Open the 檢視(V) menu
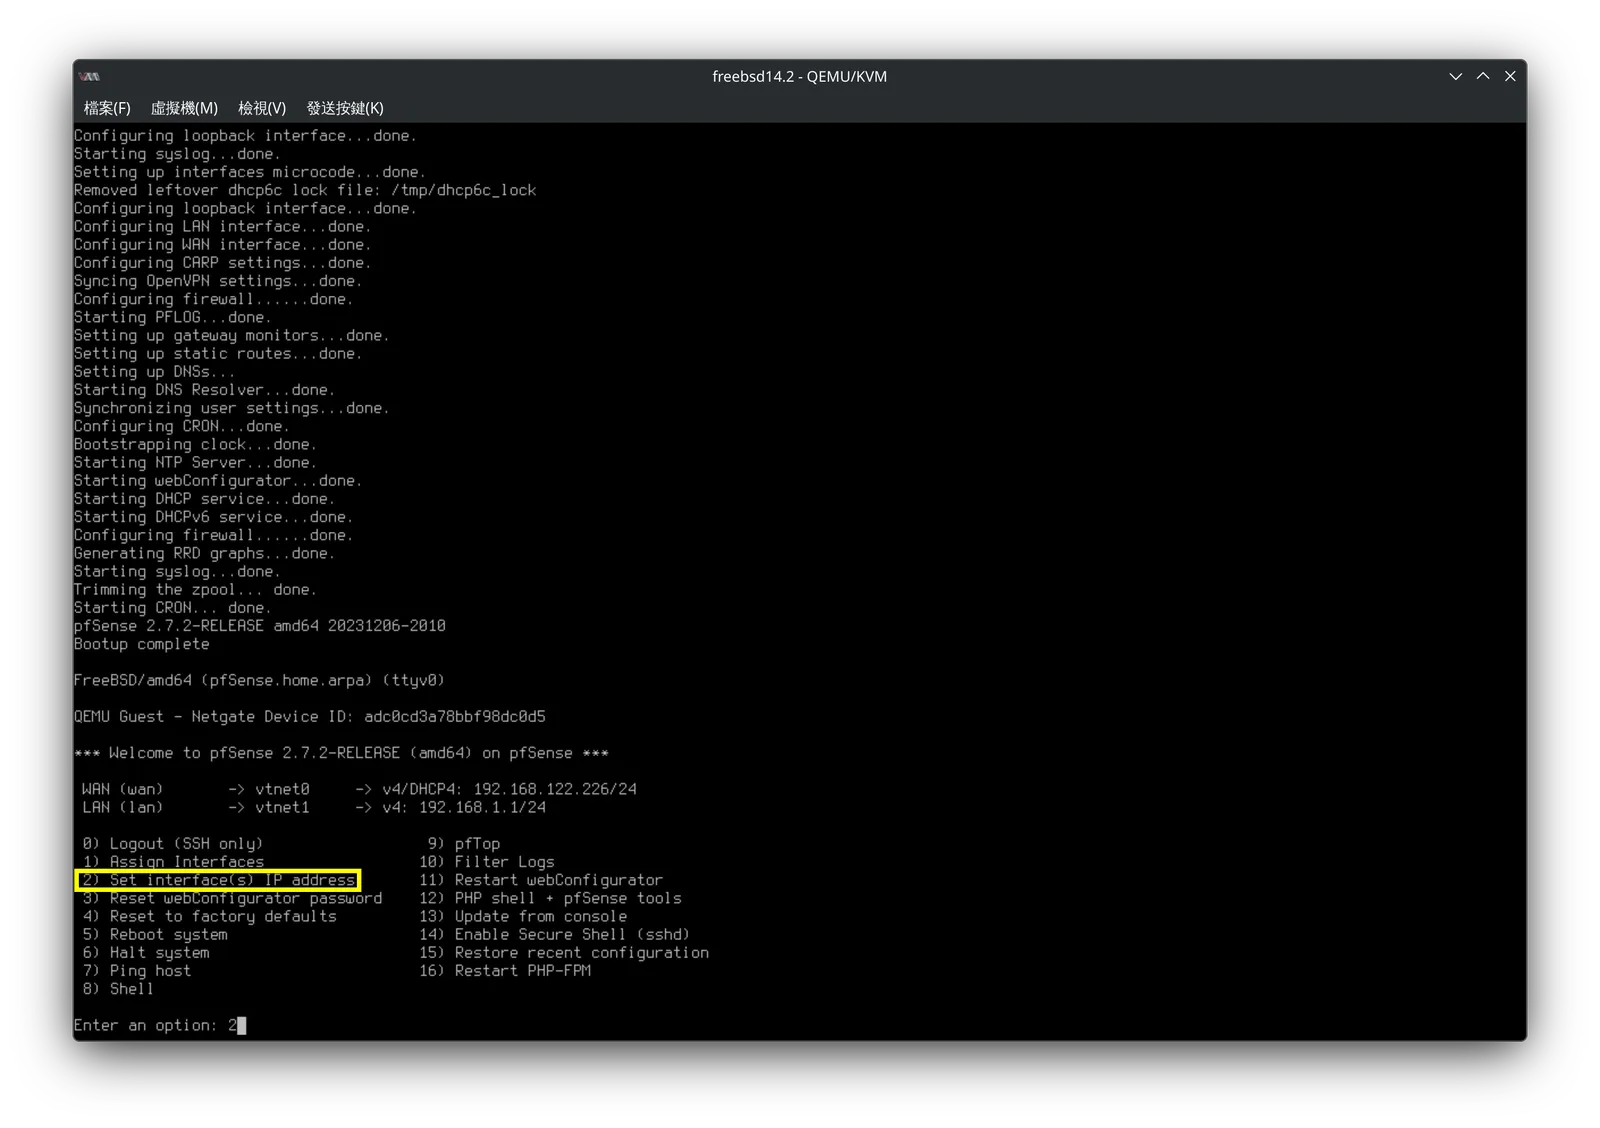The width and height of the screenshot is (1600, 1128). click(262, 108)
